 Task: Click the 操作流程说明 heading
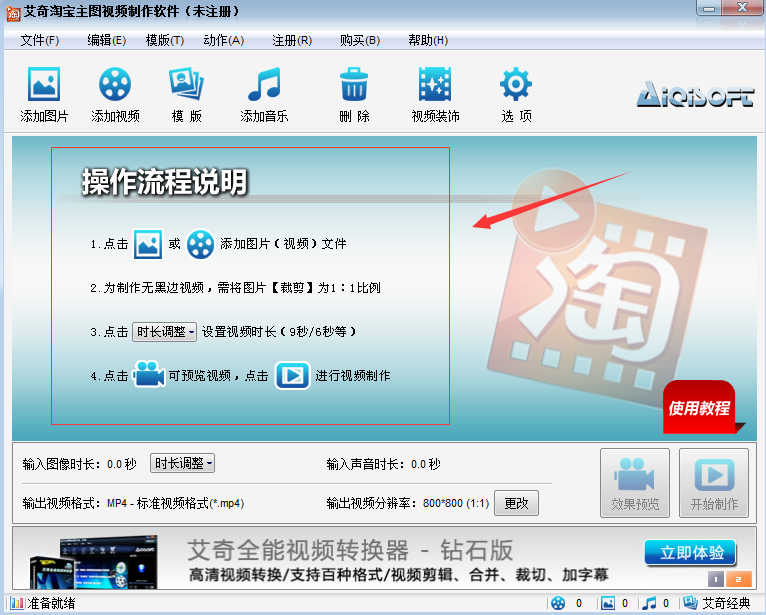[165, 181]
